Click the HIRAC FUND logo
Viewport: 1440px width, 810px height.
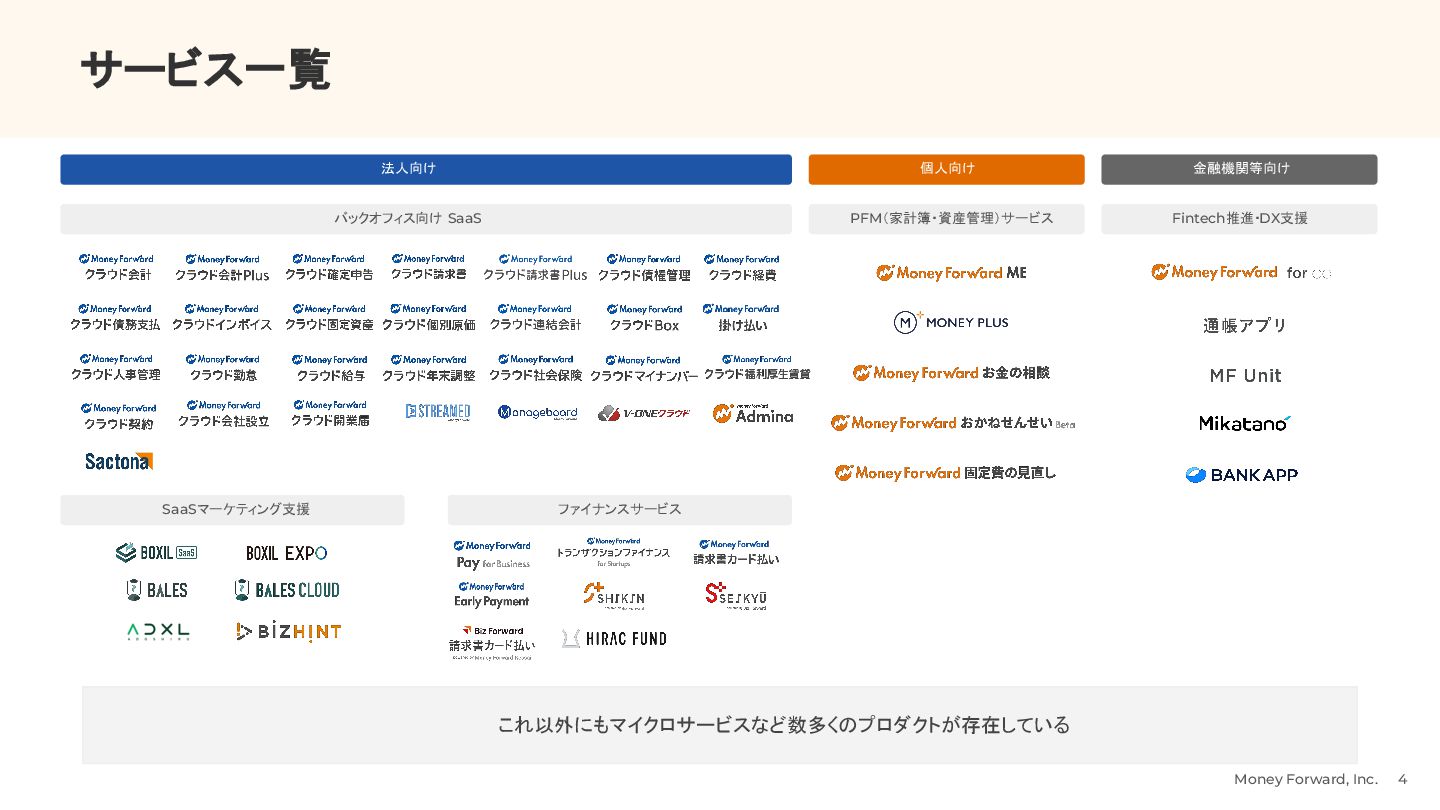(x=614, y=638)
